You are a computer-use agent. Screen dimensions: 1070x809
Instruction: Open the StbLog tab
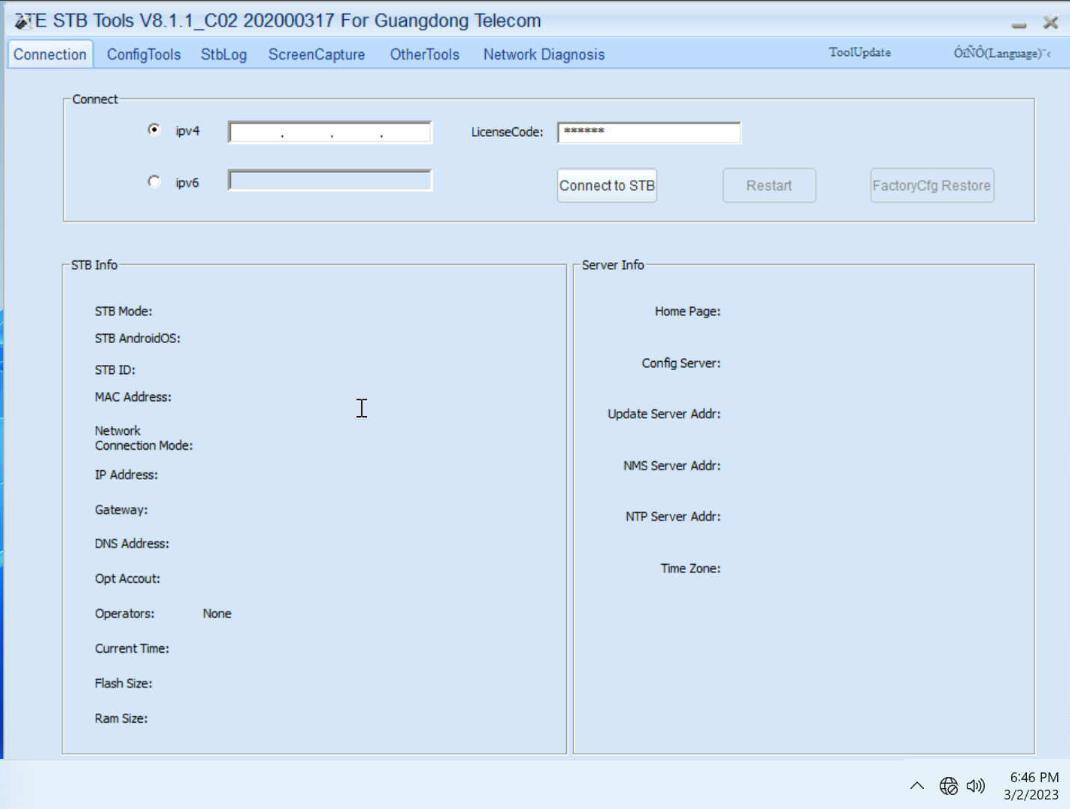click(224, 55)
